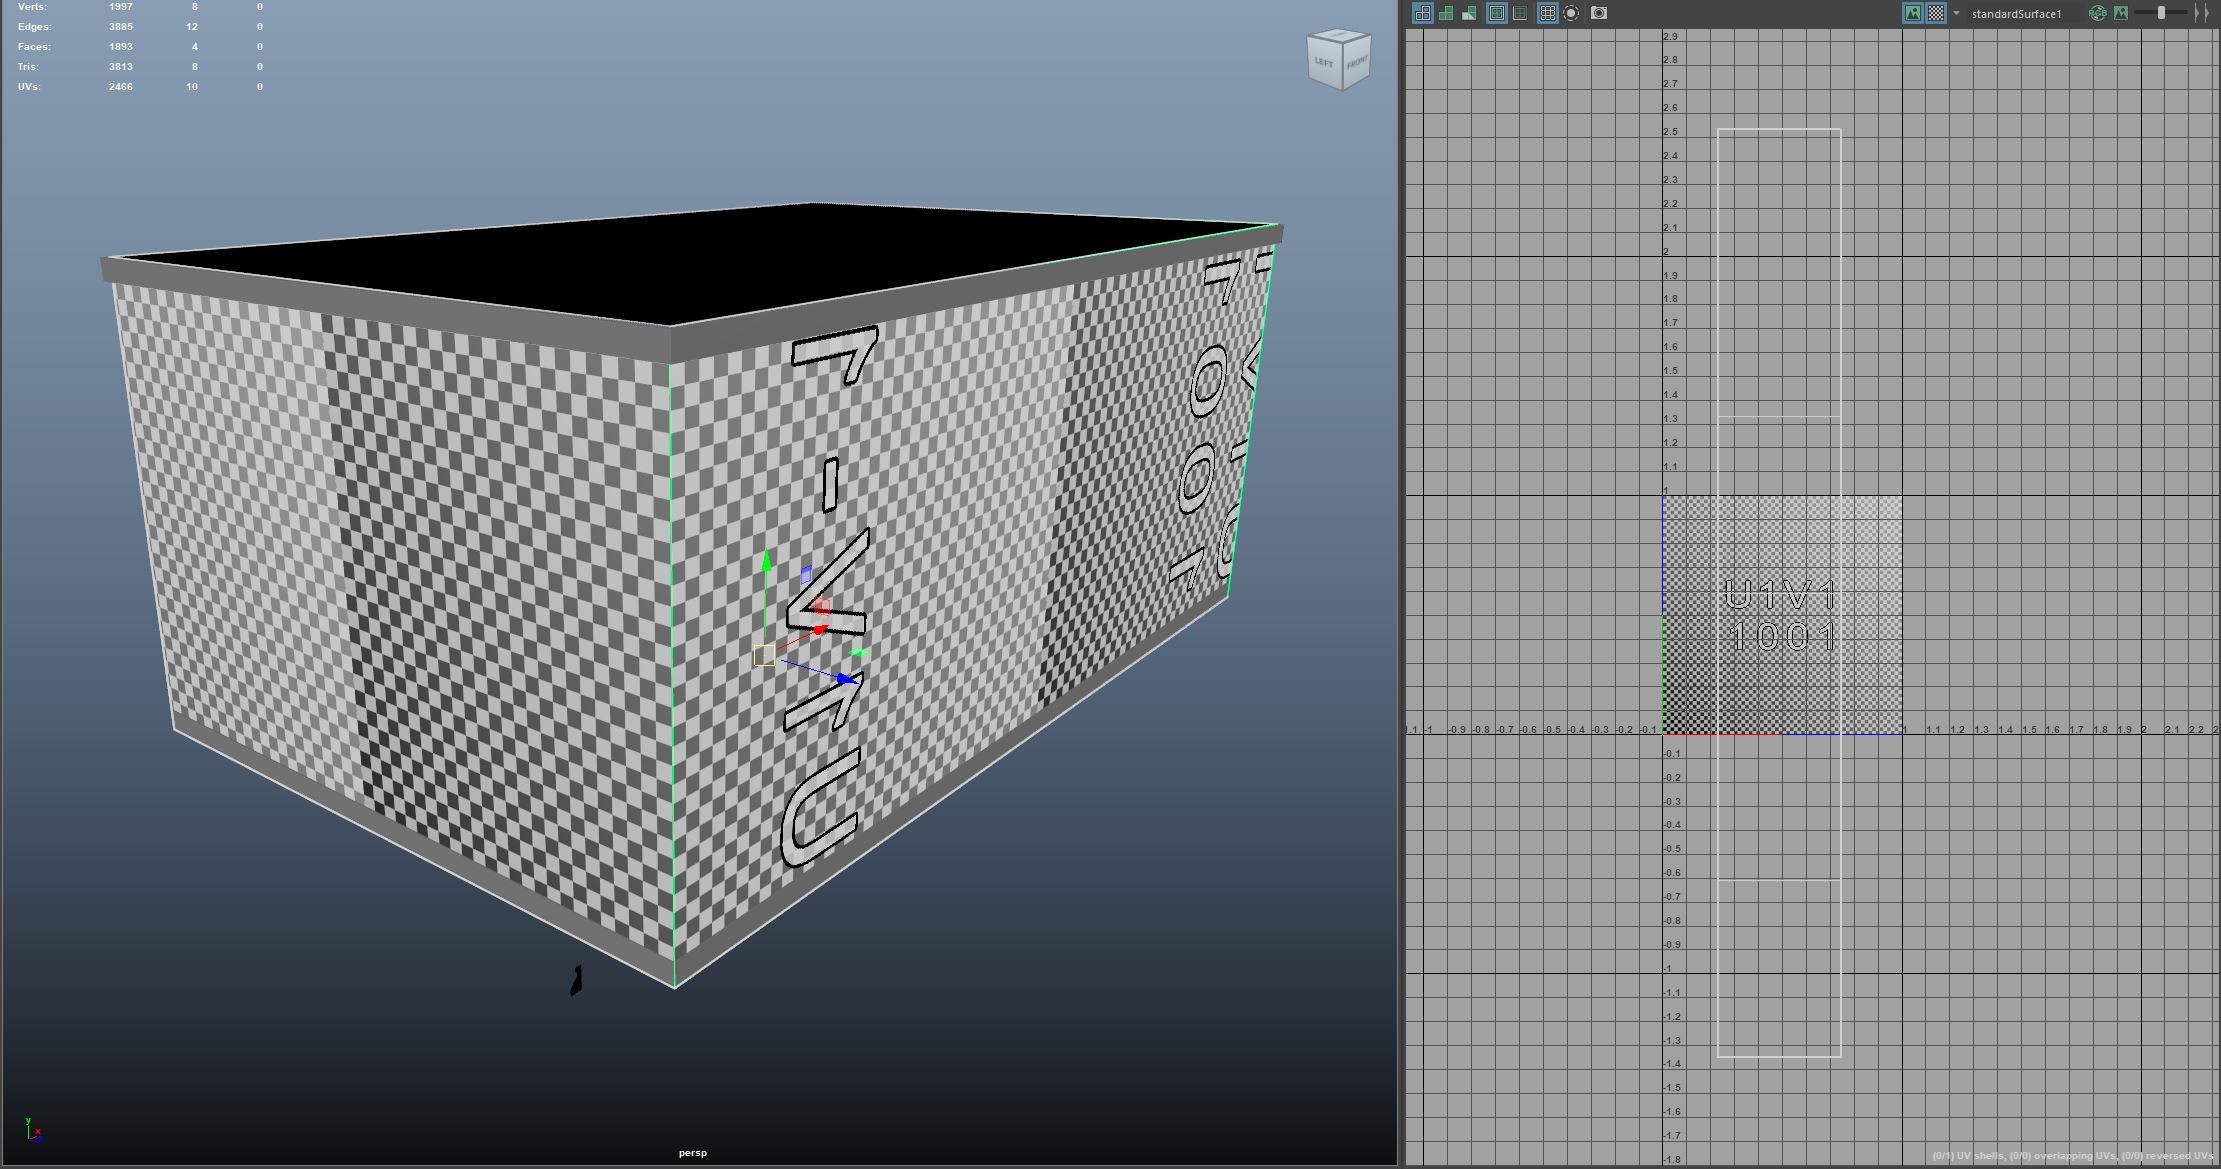Image resolution: width=2221 pixels, height=1169 pixels.
Task: Click the 'Verts:' heads-up display label
Action: coord(32,7)
